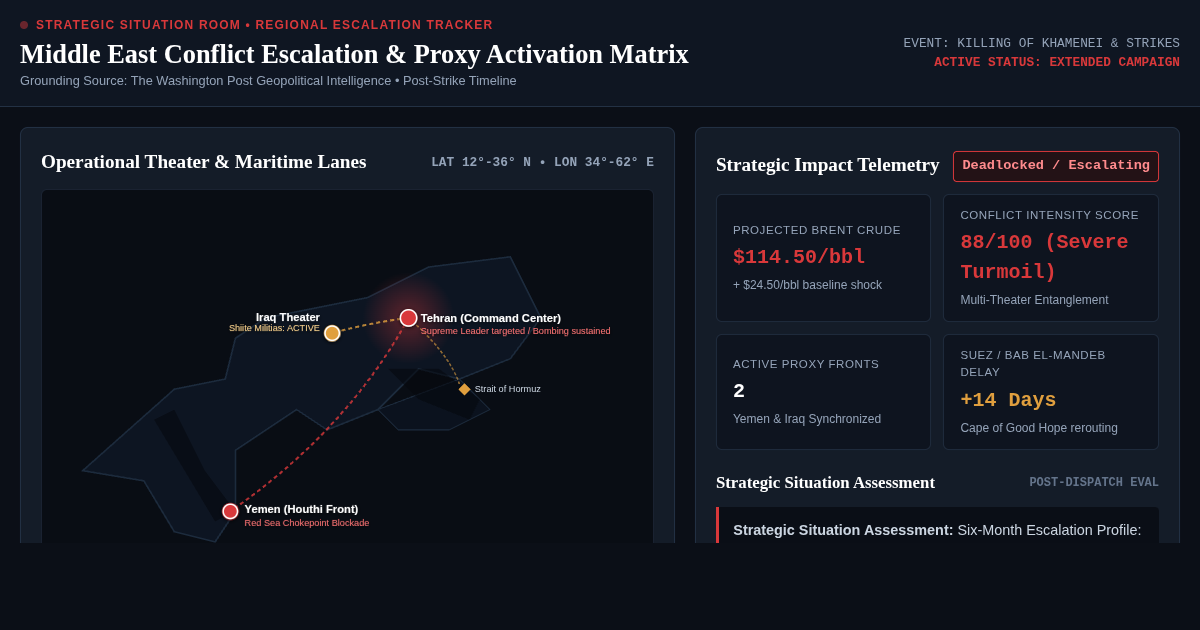
Task: Click the + $24.50/bbl baseline shock note
Action: tap(807, 285)
